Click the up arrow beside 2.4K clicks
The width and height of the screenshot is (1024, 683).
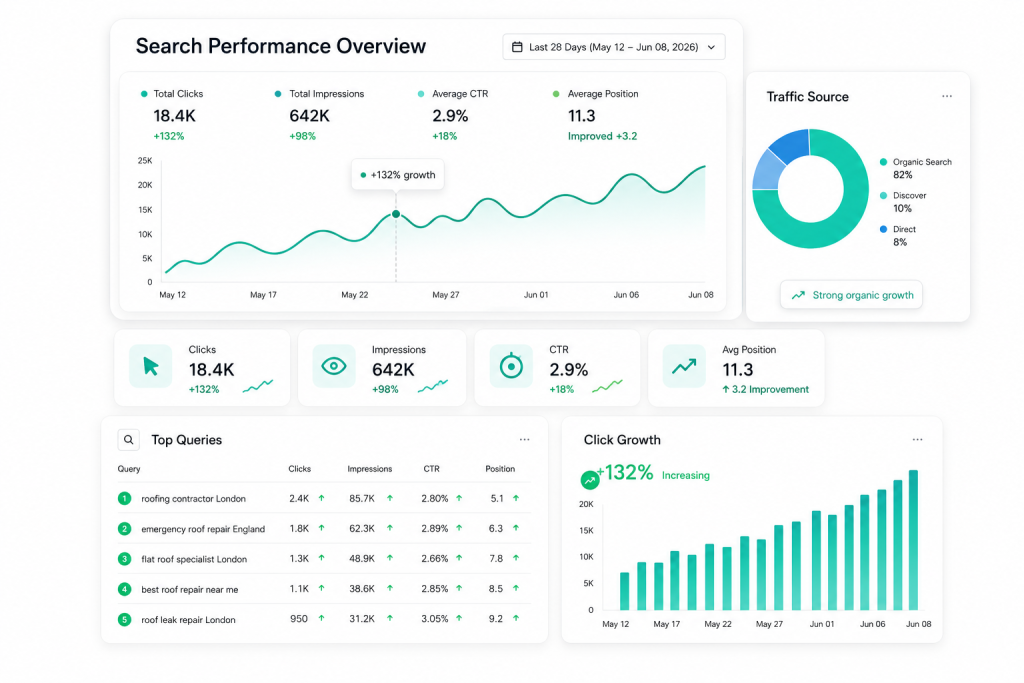[x=321, y=498]
